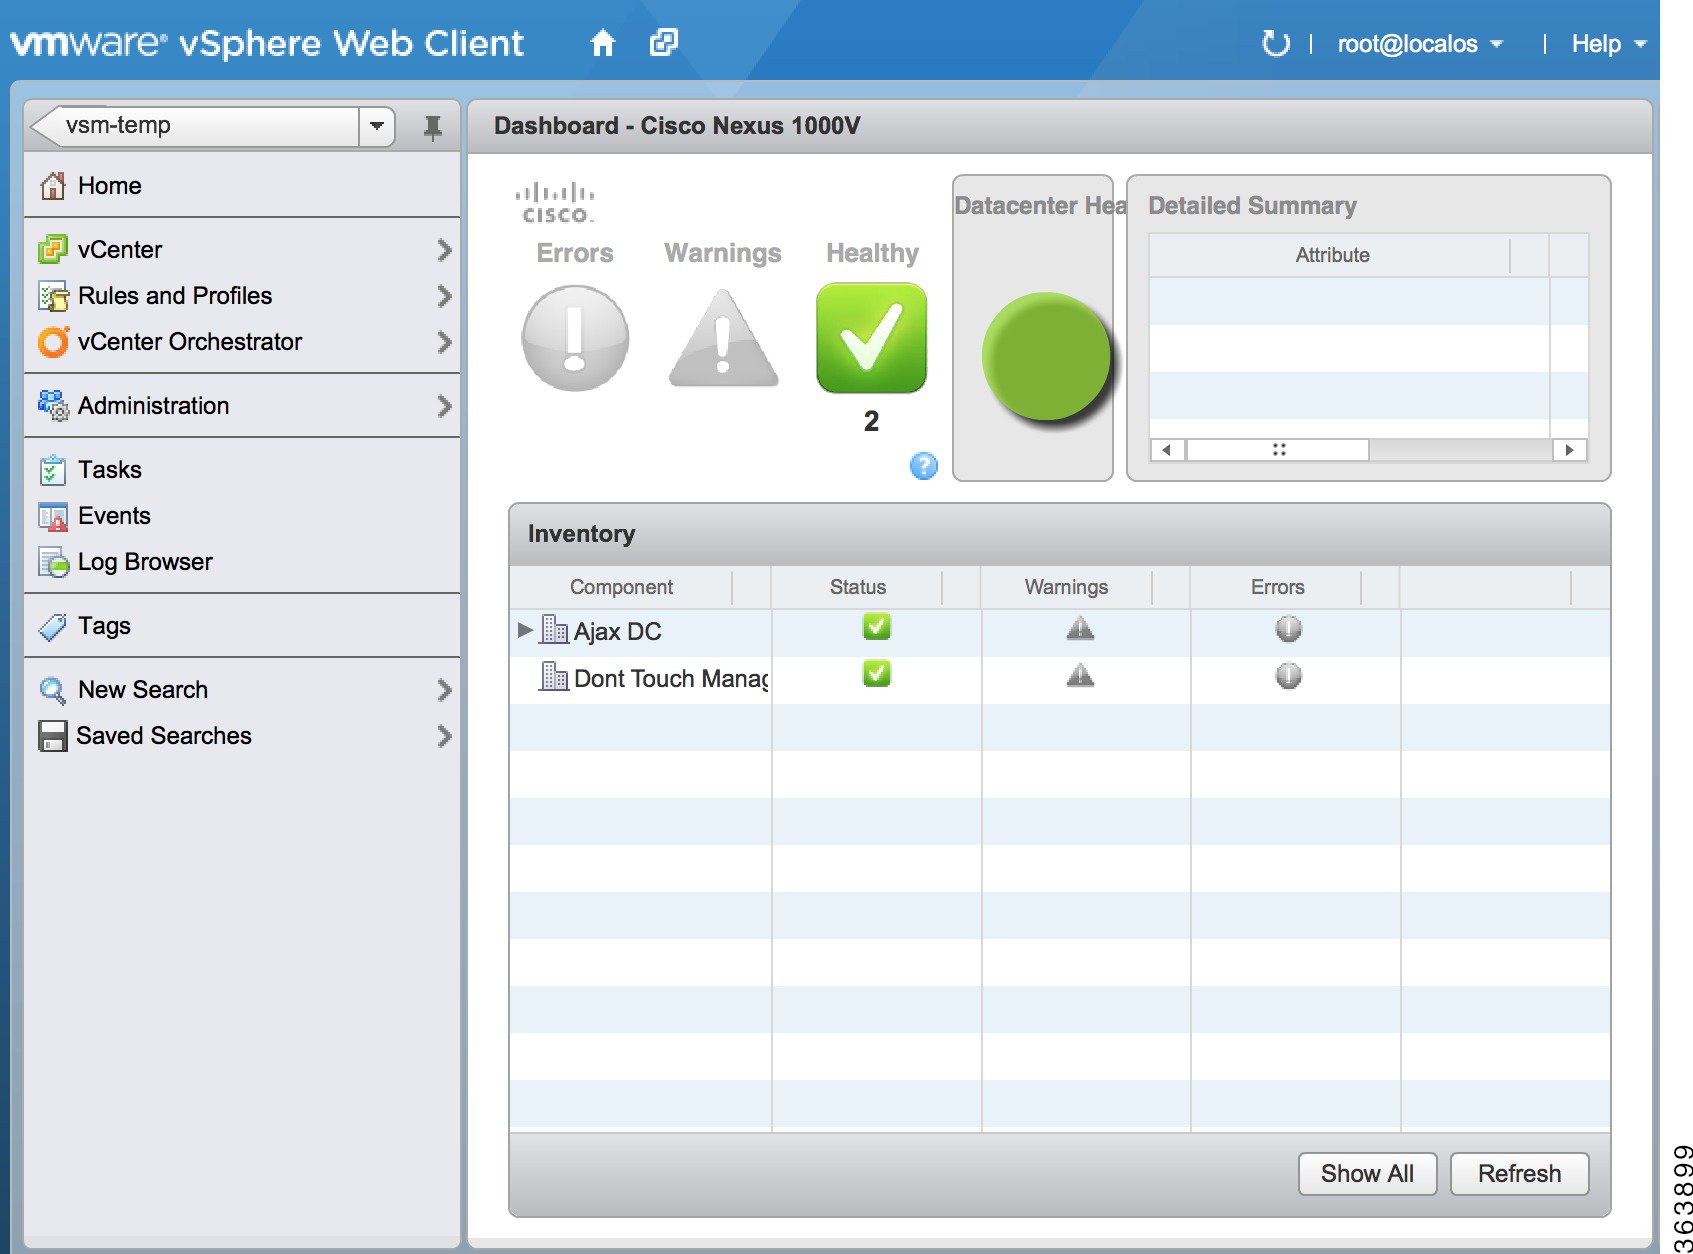The image size is (1693, 1254).
Task: Select Log Browser from the sidebar
Action: [144, 561]
